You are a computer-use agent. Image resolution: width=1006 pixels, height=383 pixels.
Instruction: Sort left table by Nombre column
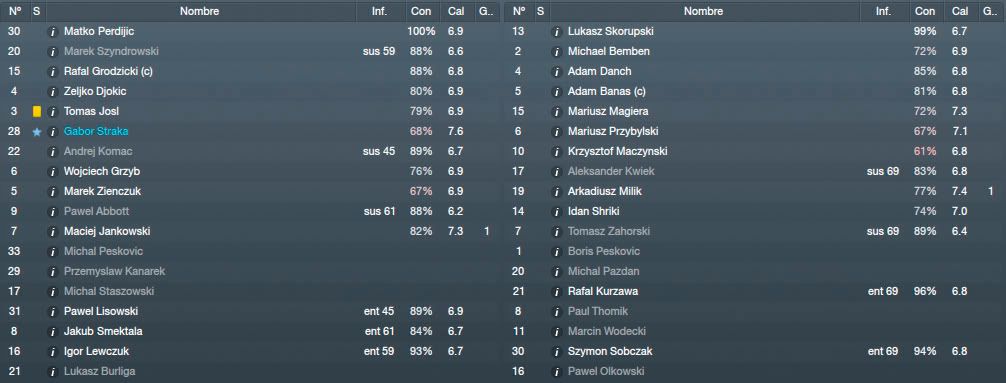[x=200, y=11]
